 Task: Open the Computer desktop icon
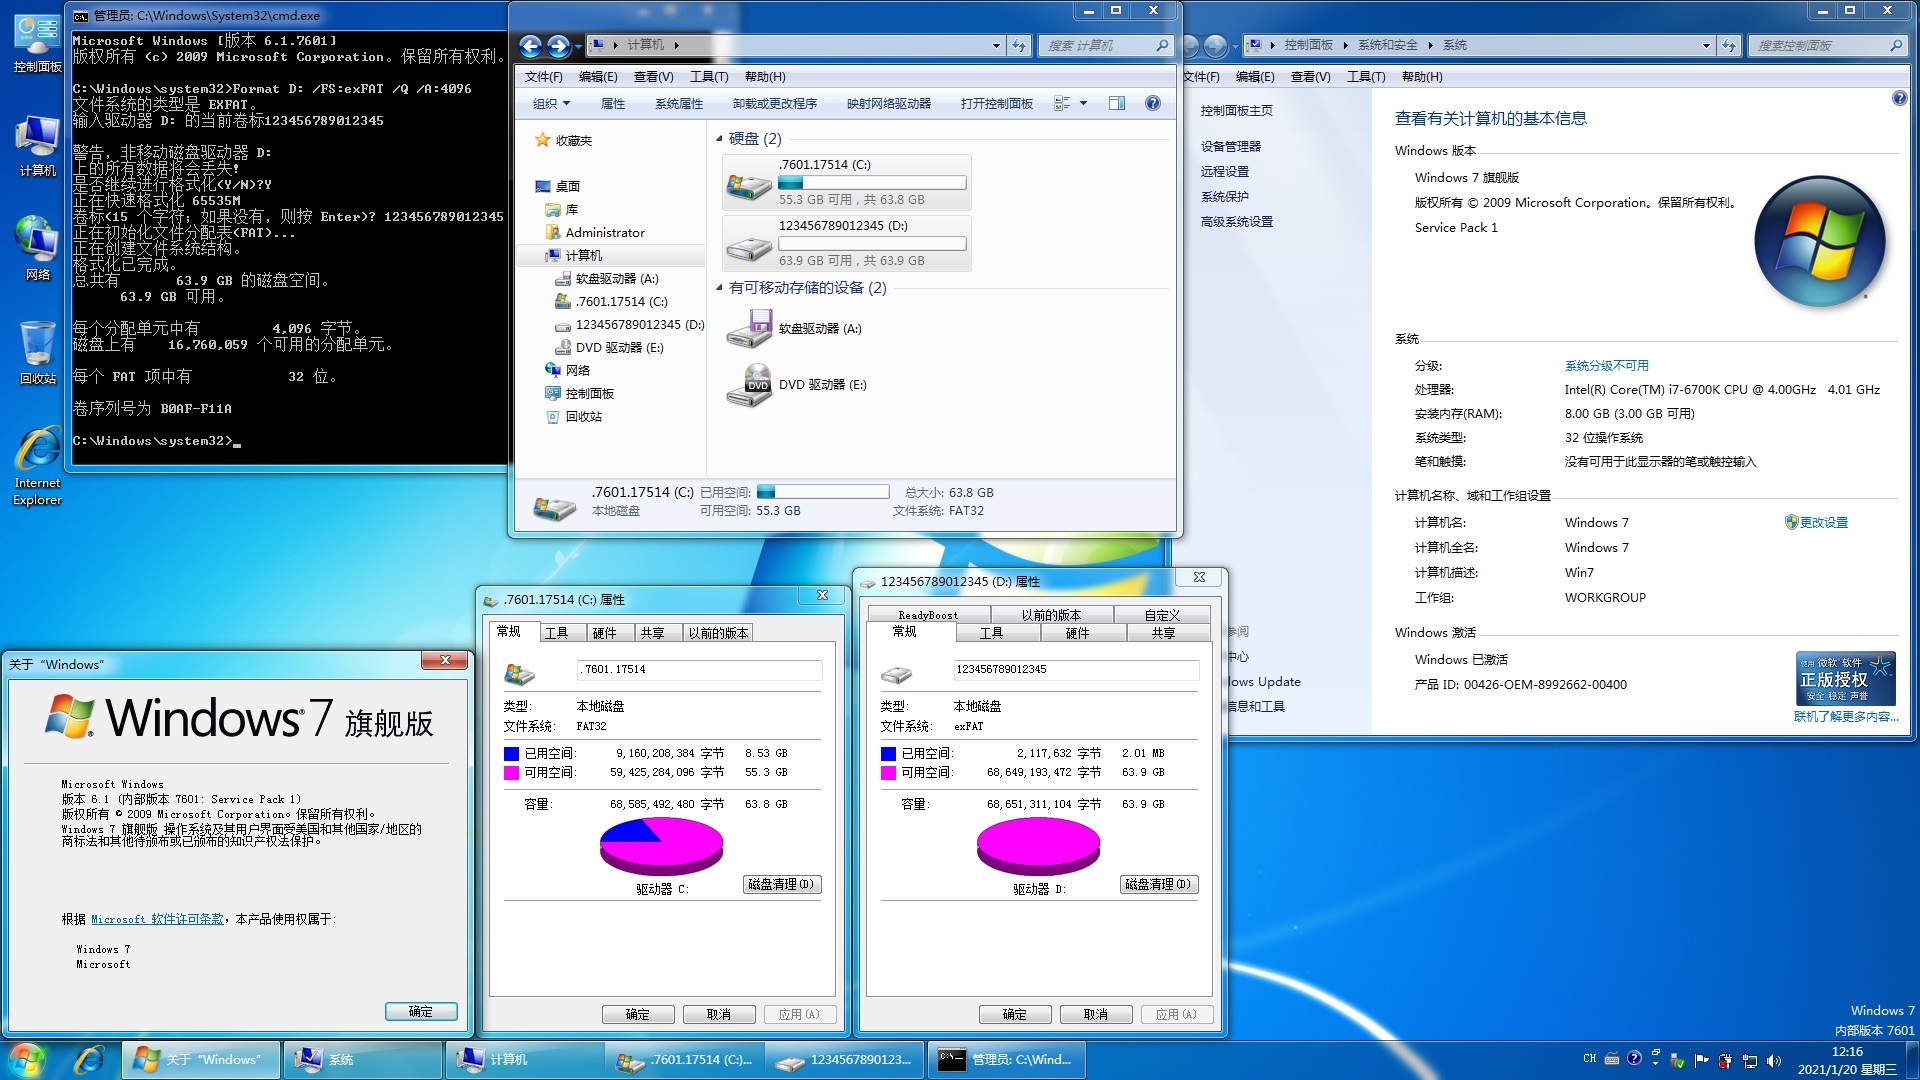pos(37,146)
